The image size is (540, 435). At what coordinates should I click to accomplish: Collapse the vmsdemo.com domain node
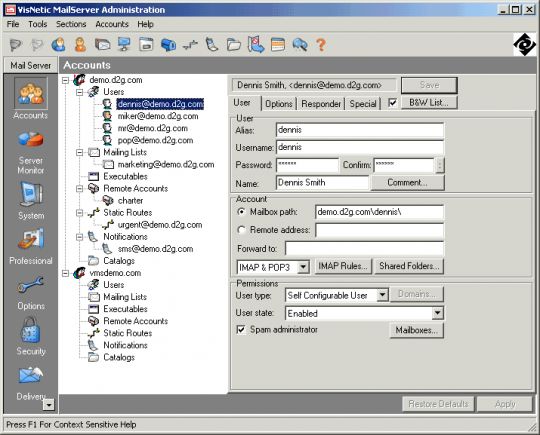pyautogui.click(x=65, y=273)
